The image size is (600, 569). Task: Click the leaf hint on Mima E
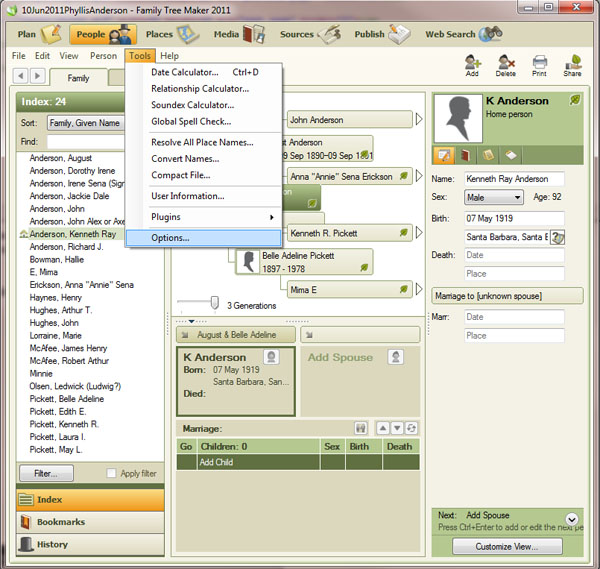[x=404, y=289]
